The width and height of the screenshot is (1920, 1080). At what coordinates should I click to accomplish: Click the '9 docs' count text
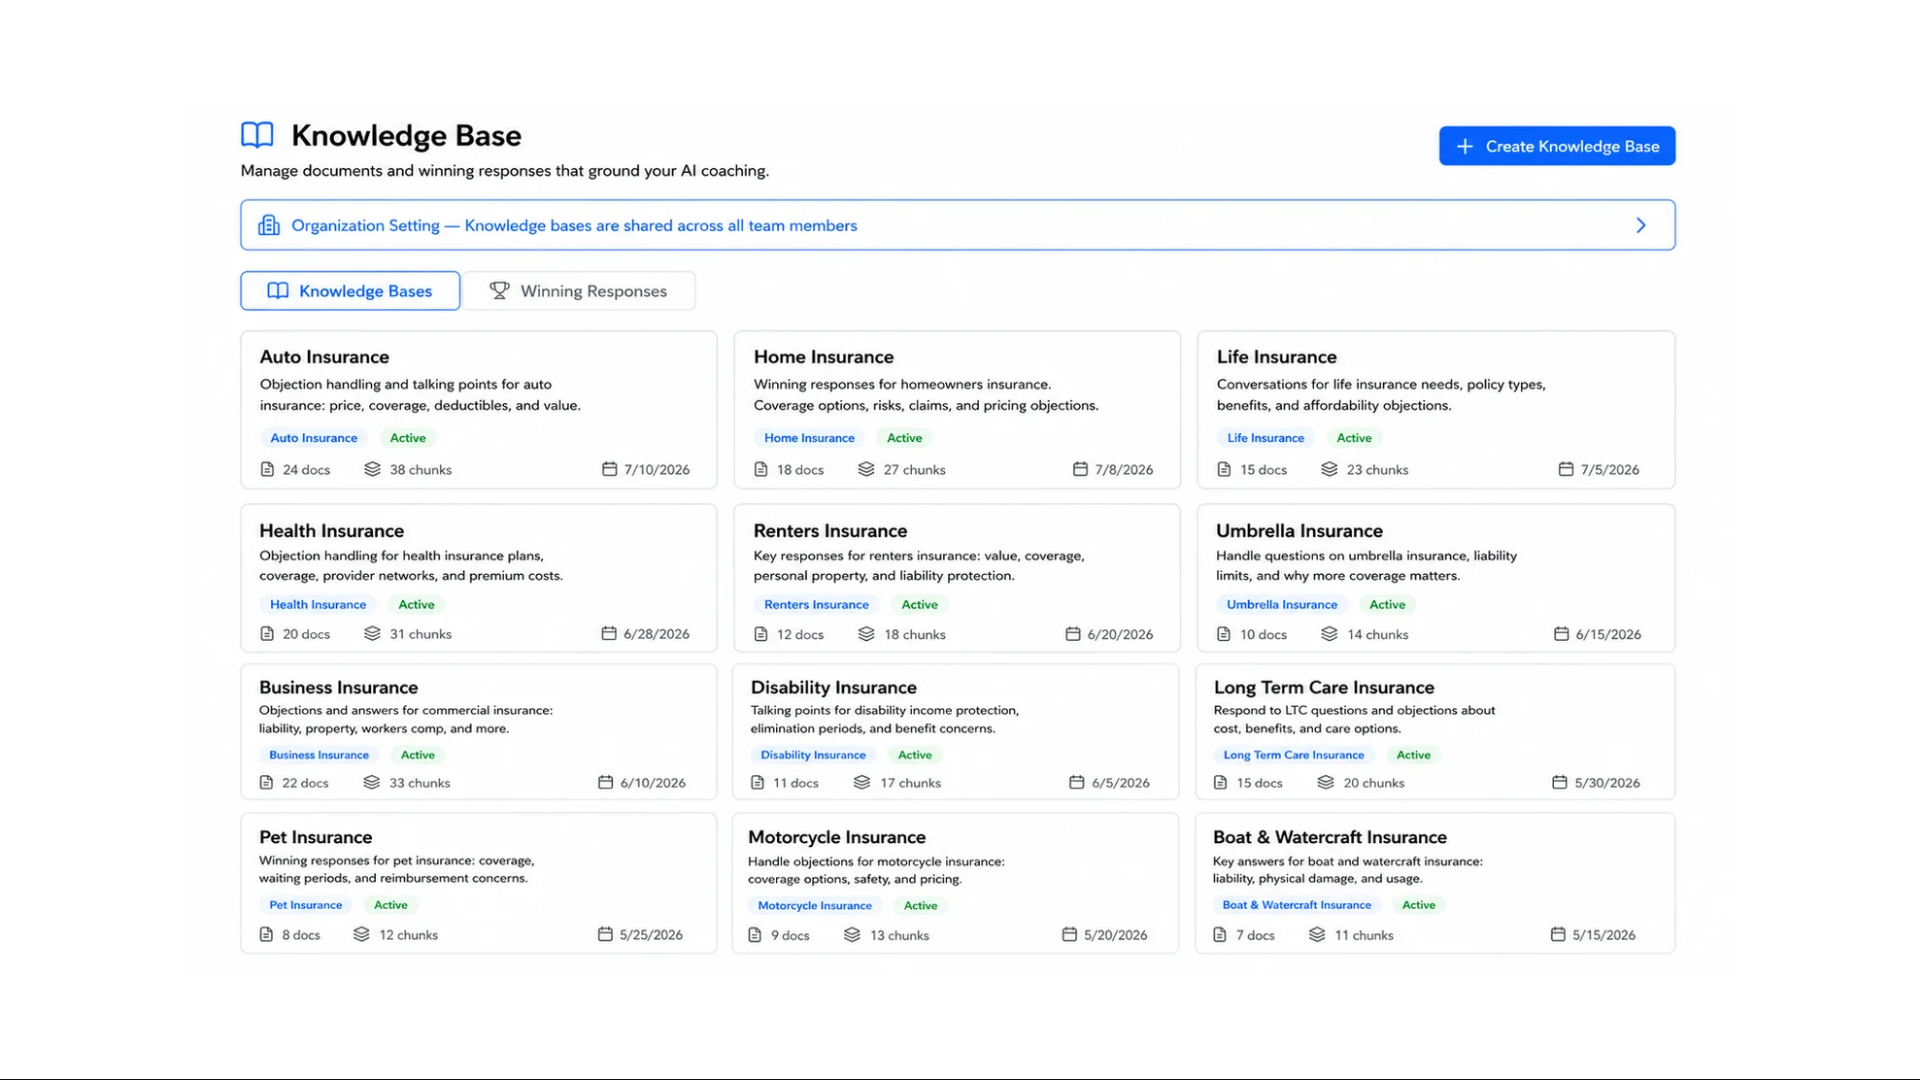790,935
